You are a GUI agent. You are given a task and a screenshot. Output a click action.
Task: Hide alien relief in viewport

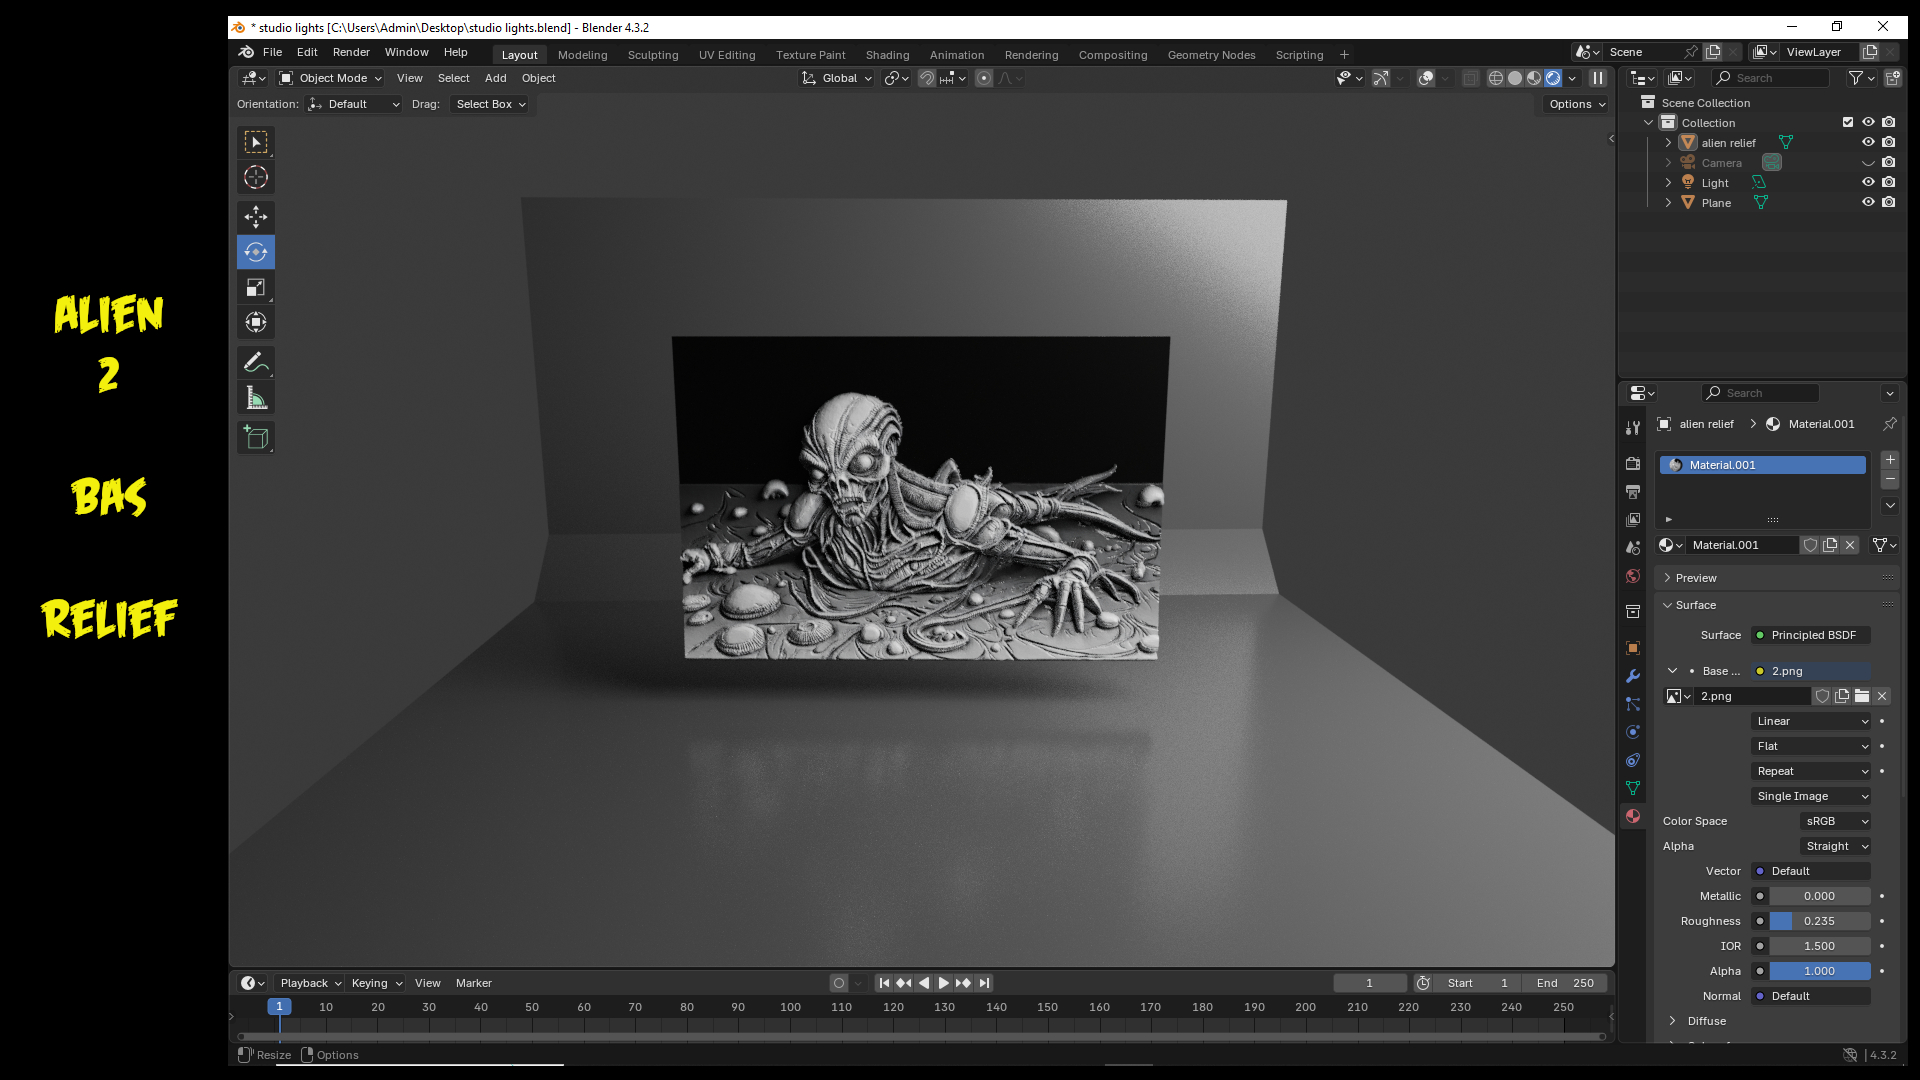click(1868, 142)
